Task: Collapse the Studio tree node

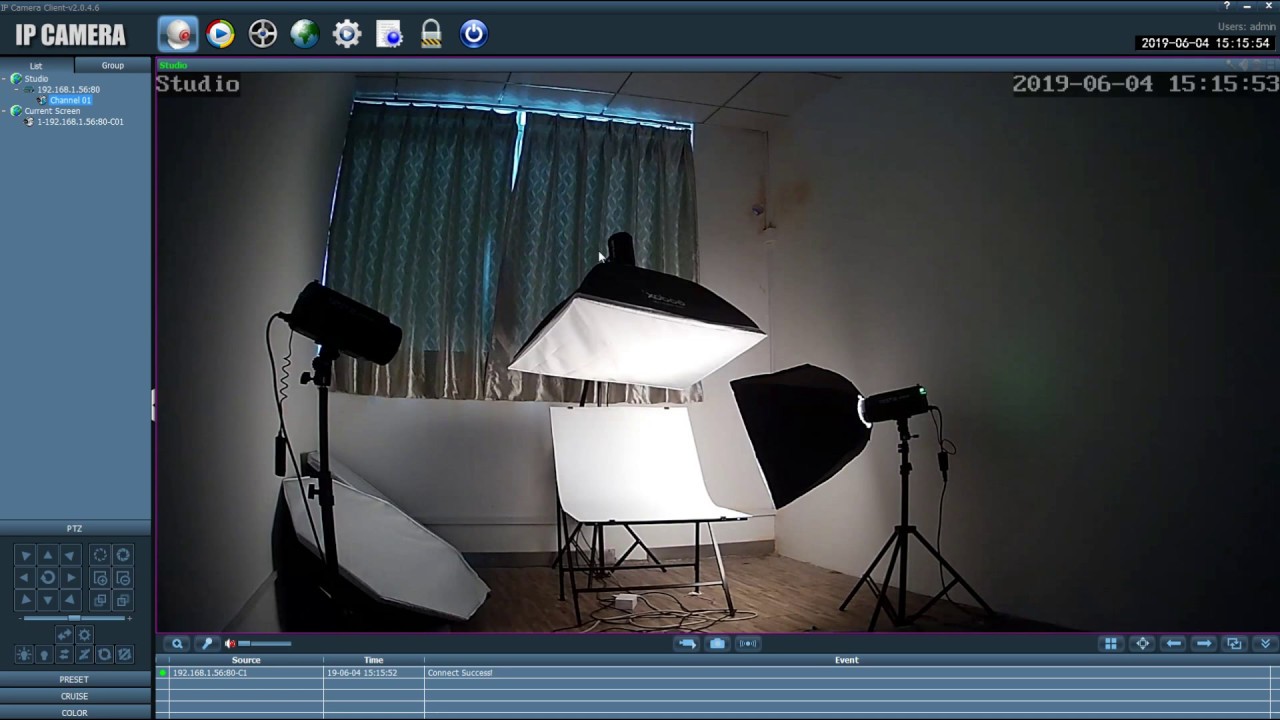Action: click(x=5, y=78)
